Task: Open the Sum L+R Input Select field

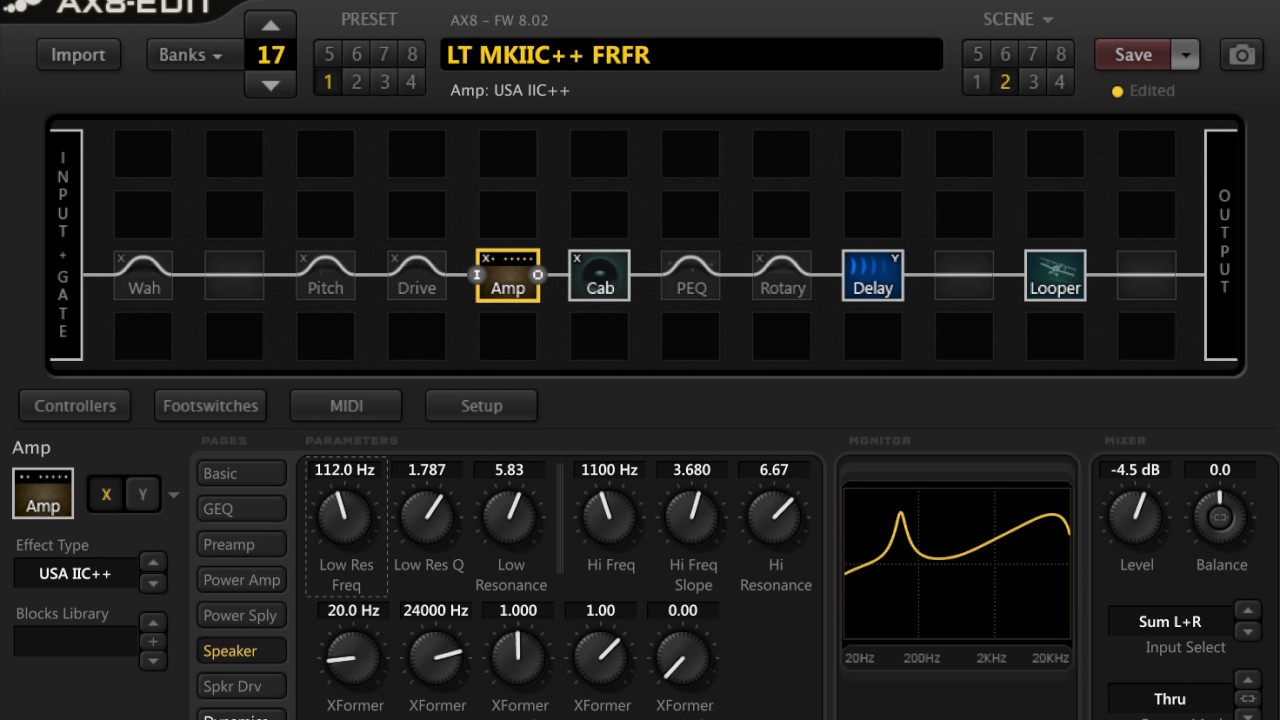Action: [x=1169, y=621]
